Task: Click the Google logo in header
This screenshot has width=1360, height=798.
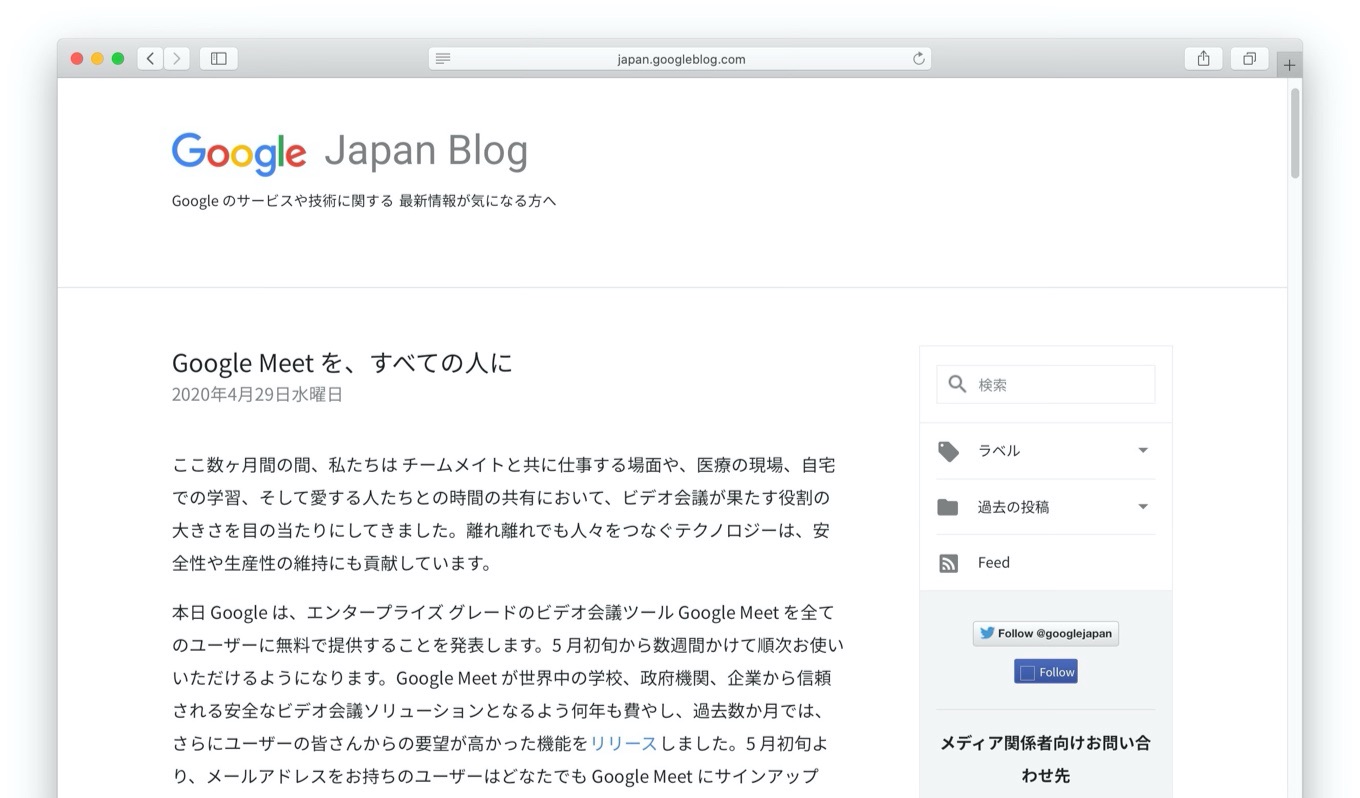Action: click(x=239, y=153)
